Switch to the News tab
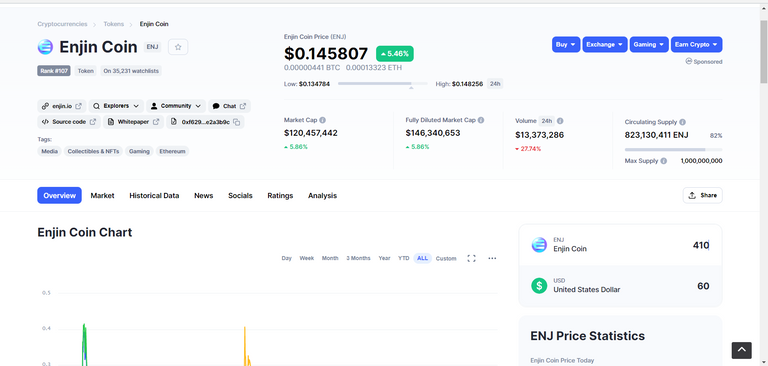The image size is (768, 366). pos(204,195)
